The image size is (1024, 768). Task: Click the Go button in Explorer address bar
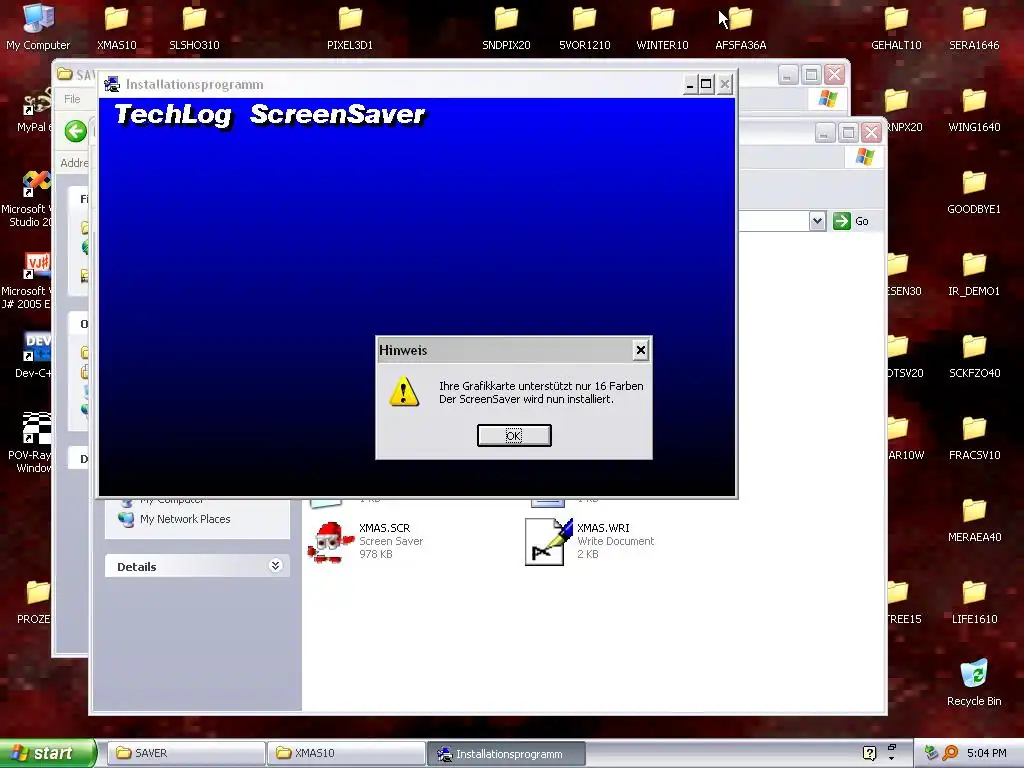coord(851,221)
